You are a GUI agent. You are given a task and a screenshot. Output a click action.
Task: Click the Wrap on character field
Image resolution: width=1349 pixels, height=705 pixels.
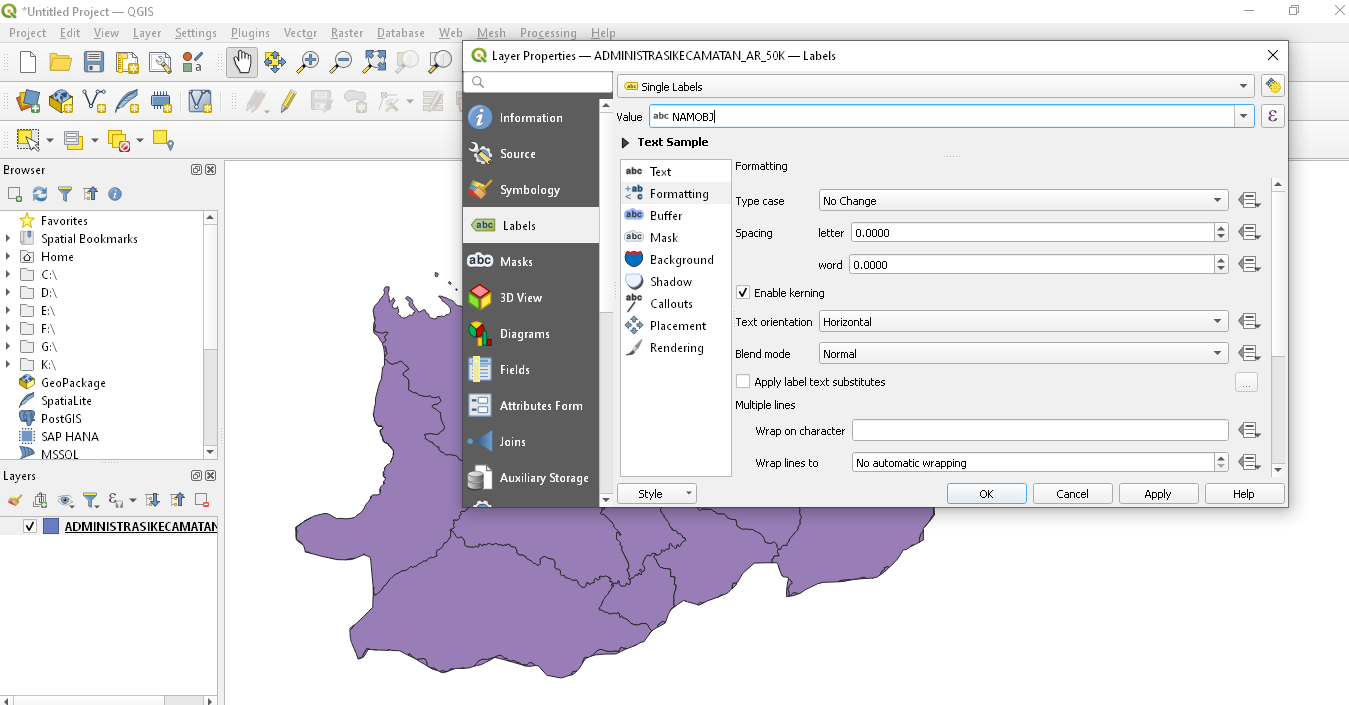click(x=1039, y=431)
